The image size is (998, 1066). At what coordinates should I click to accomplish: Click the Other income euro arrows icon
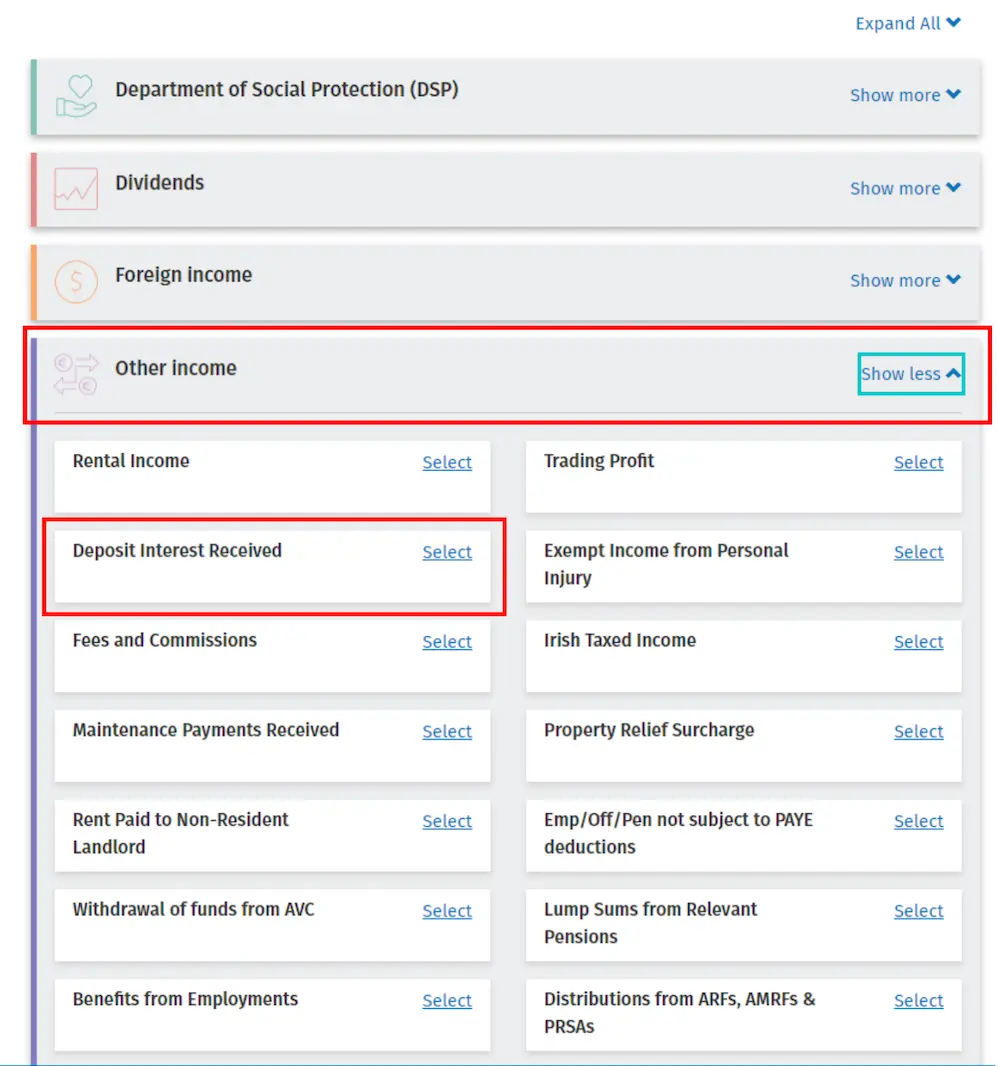coord(75,374)
